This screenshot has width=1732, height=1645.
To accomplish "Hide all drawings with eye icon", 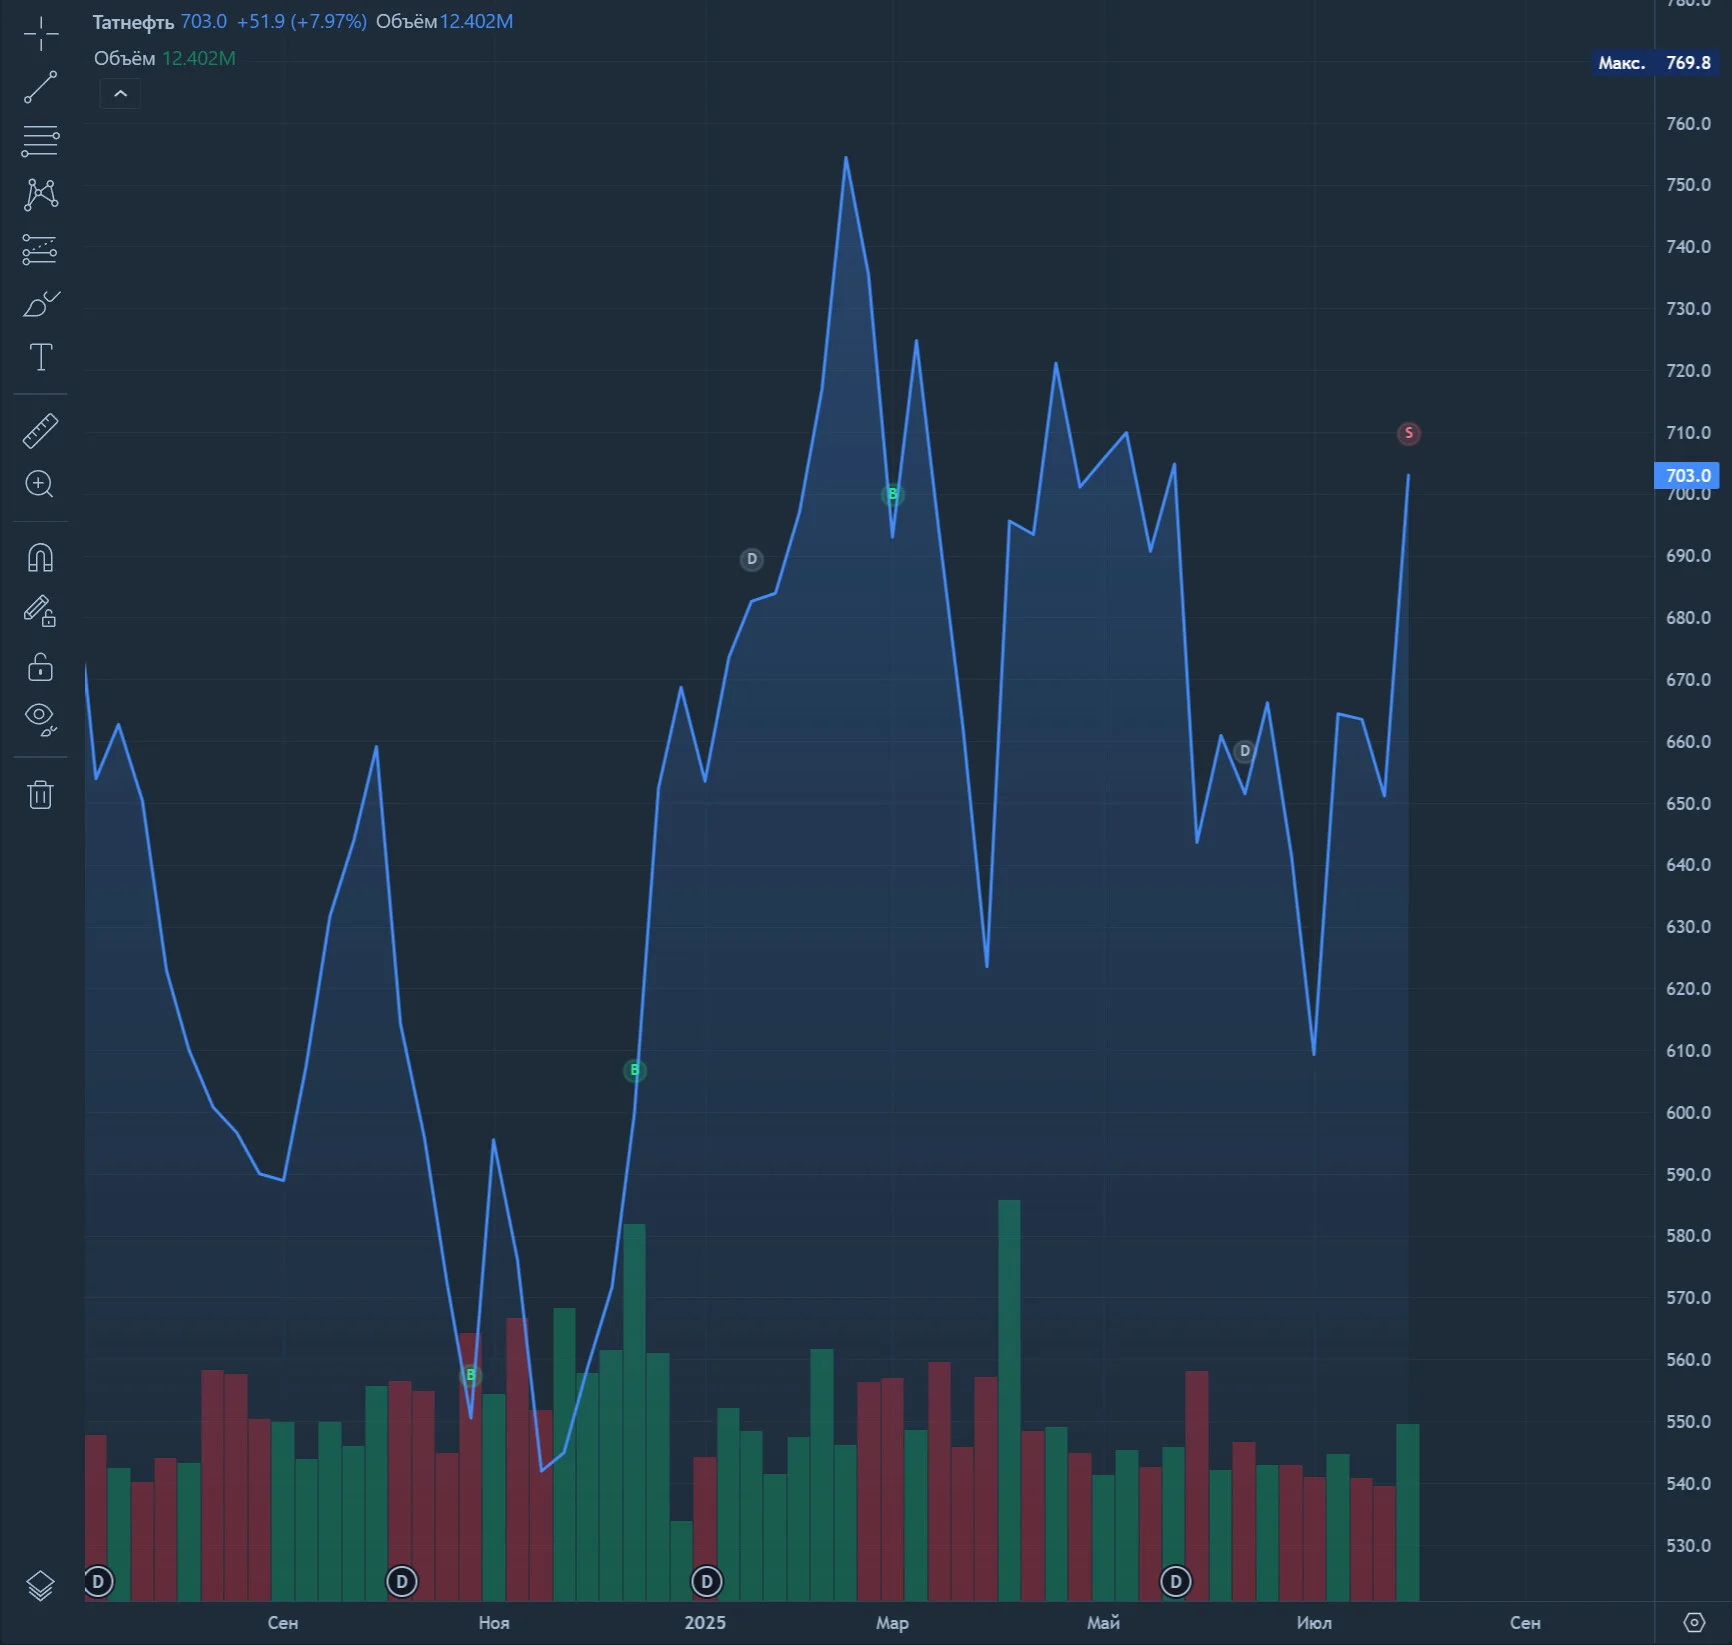I will 41,719.
